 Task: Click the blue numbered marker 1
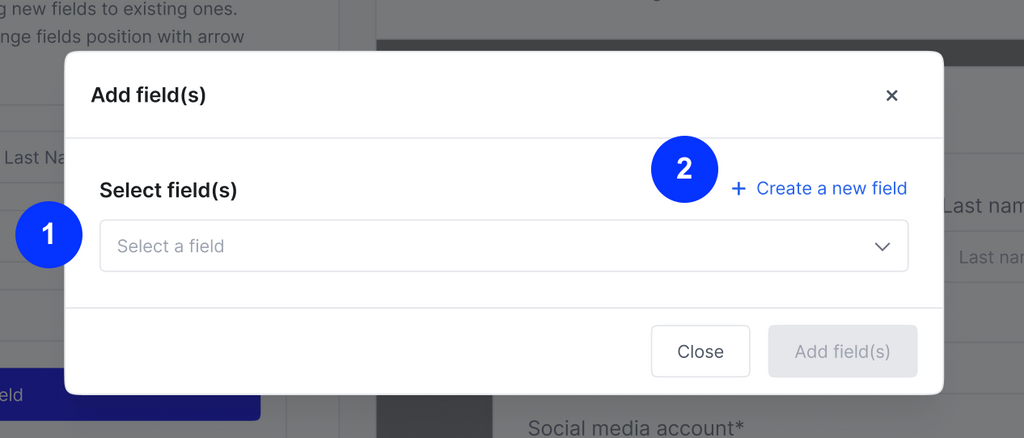(x=49, y=235)
